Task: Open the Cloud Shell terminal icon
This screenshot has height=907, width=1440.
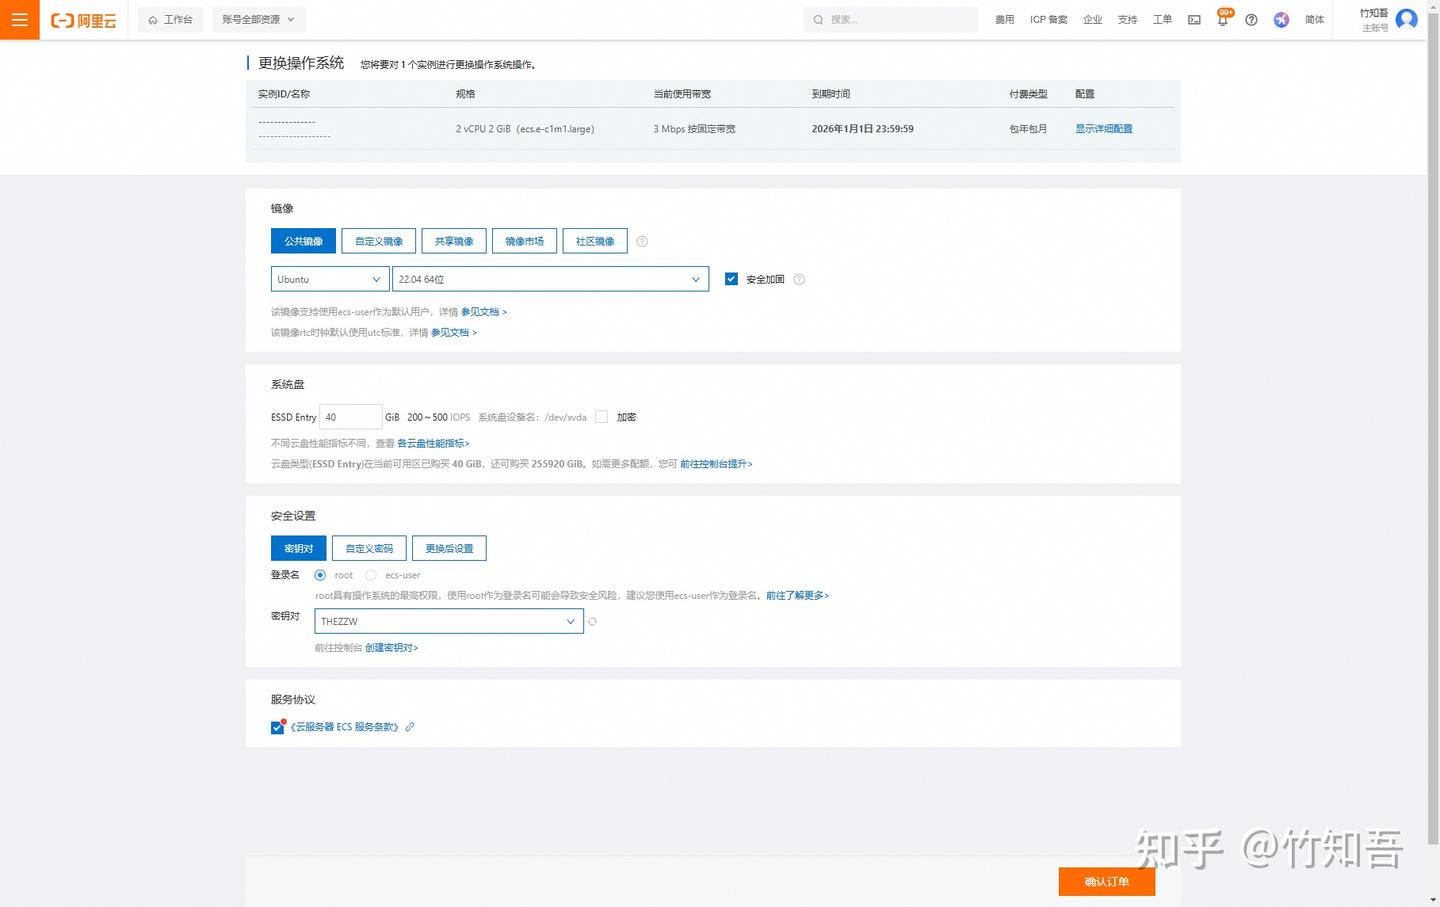Action: [x=1194, y=20]
